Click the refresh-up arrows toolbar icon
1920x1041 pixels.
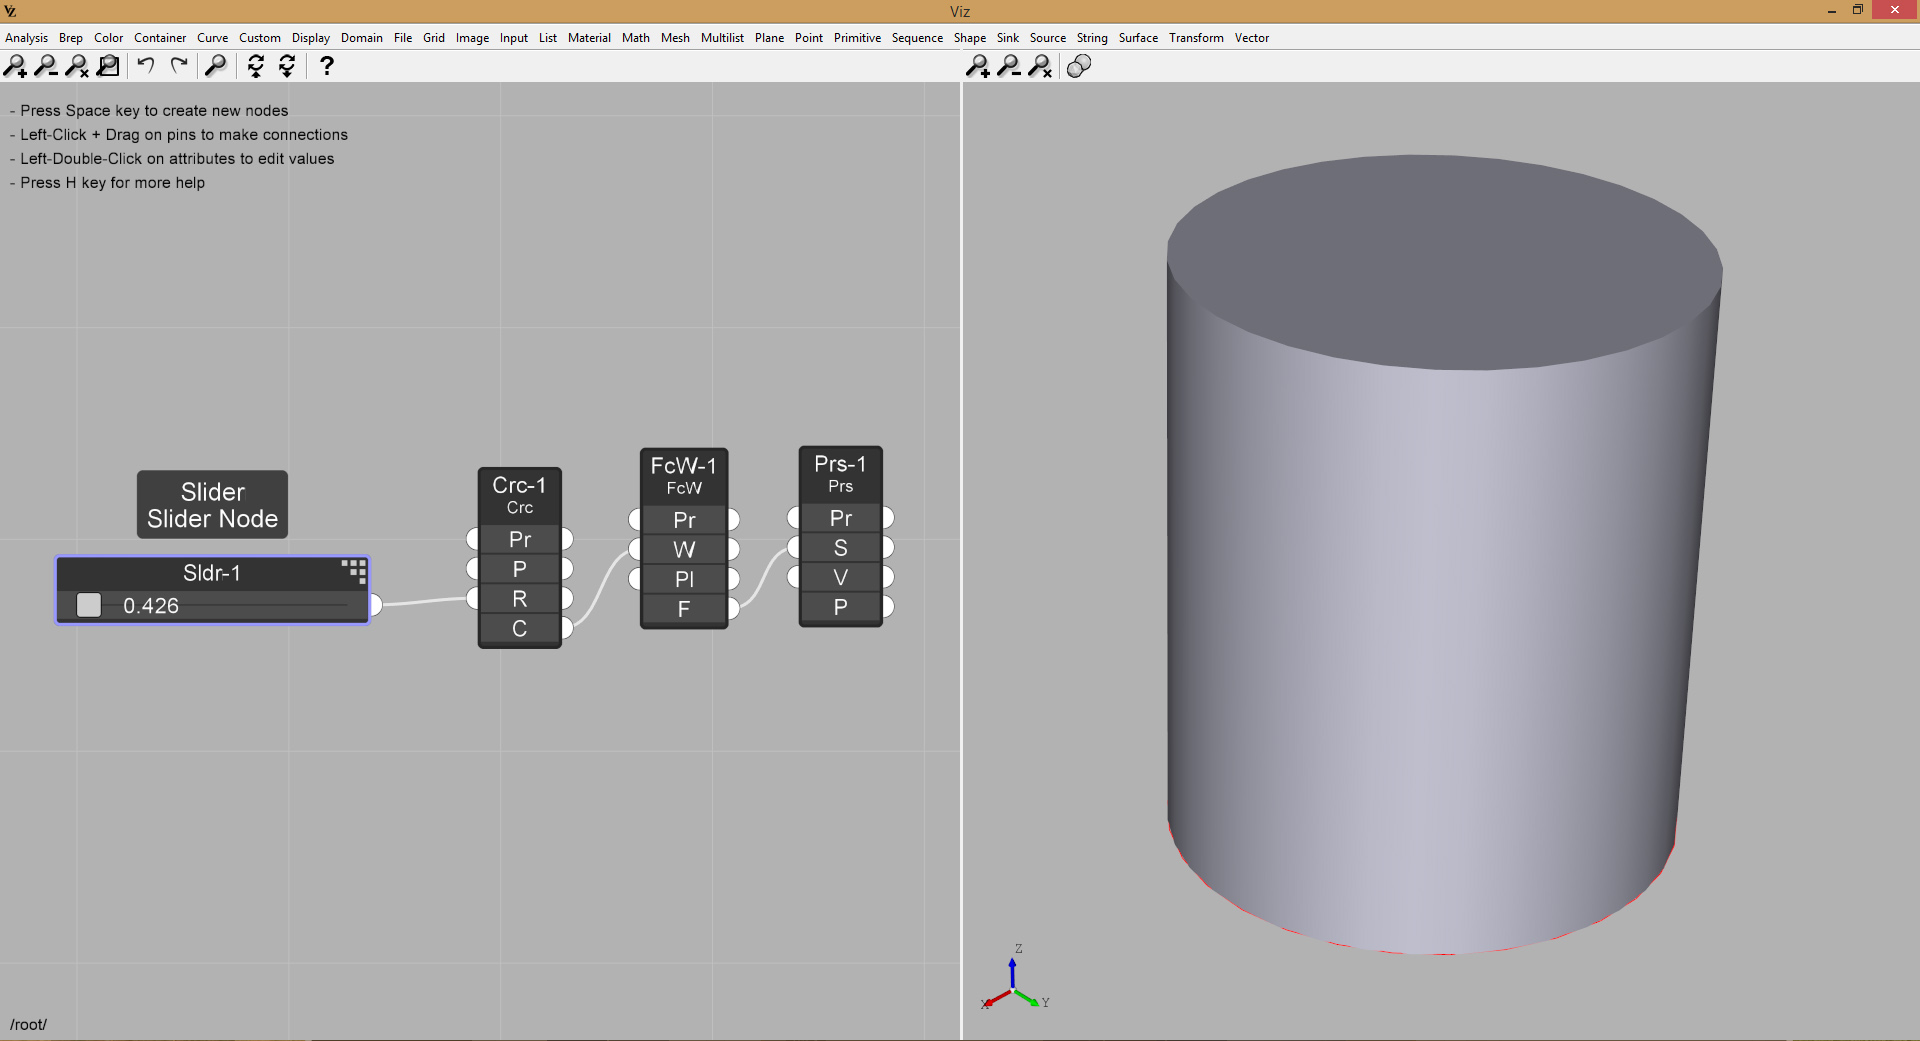256,66
